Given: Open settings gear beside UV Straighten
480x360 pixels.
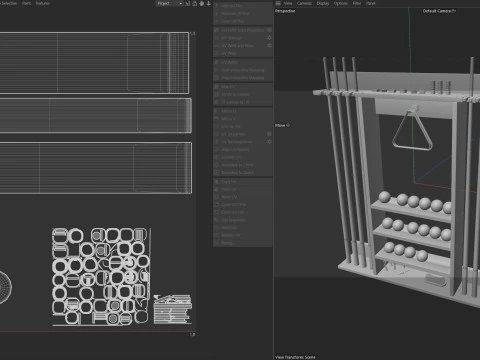Looking at the screenshot, I should 269,134.
